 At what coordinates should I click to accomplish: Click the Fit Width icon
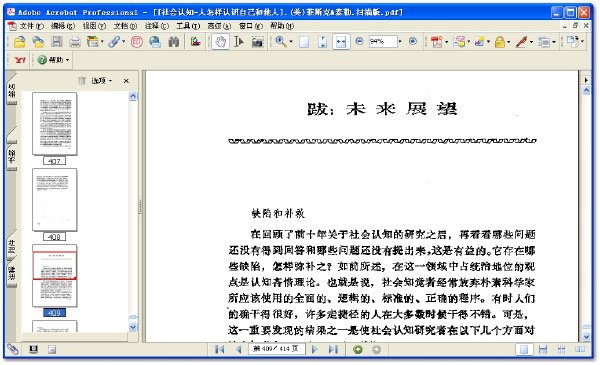tap(341, 42)
